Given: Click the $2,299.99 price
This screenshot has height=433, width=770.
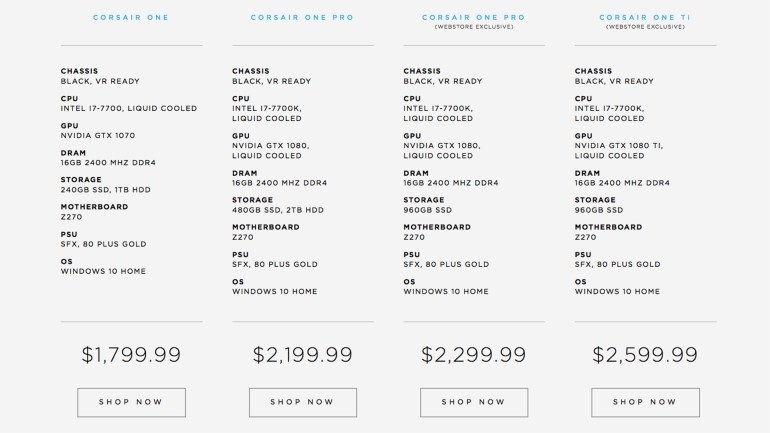Looking at the screenshot, I should pyautogui.click(x=474, y=354).
